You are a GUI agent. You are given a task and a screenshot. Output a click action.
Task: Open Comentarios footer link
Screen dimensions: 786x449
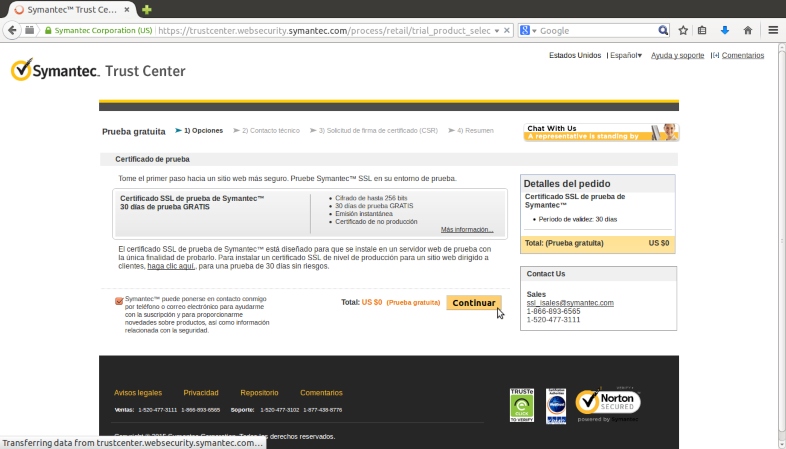(321, 393)
